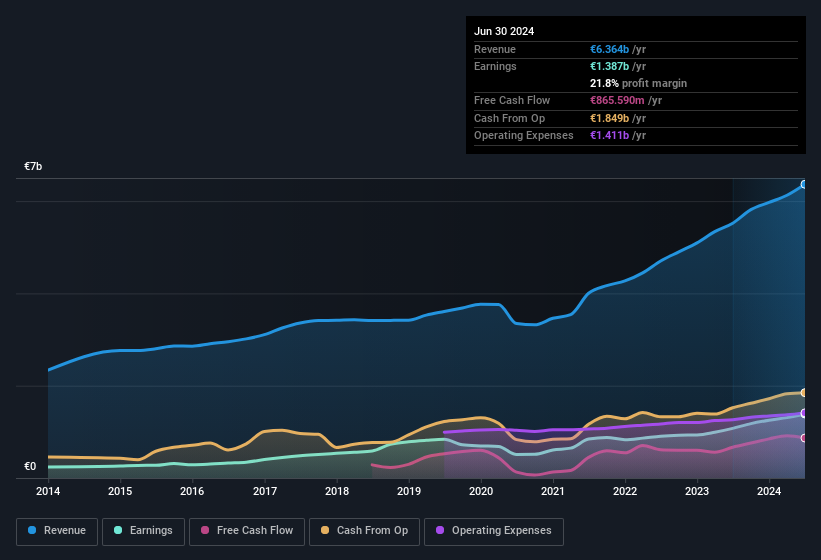Toggle the Cash From Op legend button

click(364, 532)
